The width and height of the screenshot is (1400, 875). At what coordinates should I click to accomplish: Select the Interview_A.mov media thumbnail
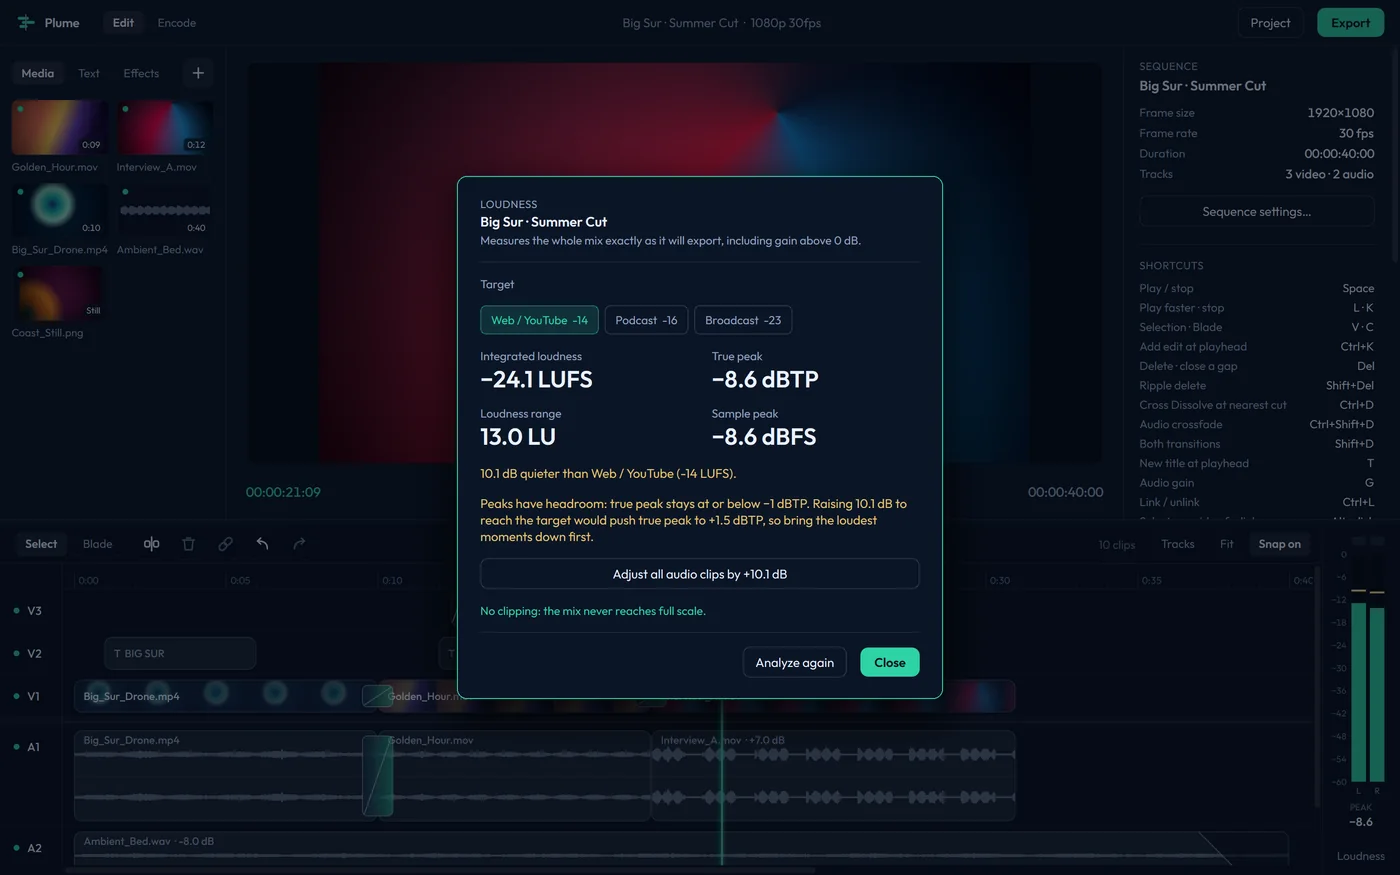164,127
